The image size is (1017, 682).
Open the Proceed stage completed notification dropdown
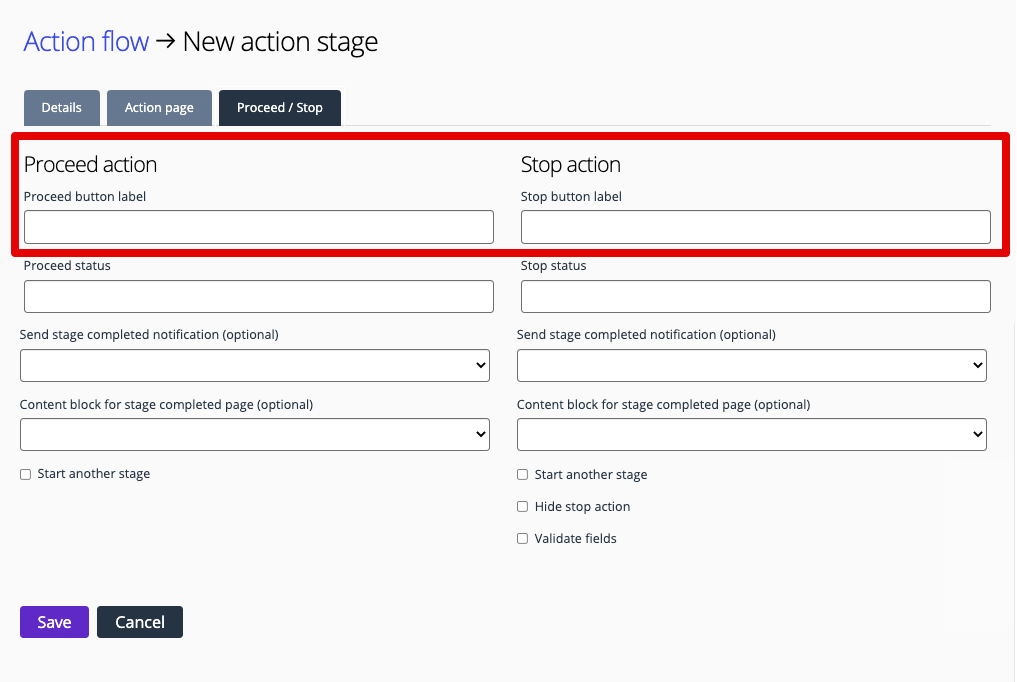[x=254, y=365]
